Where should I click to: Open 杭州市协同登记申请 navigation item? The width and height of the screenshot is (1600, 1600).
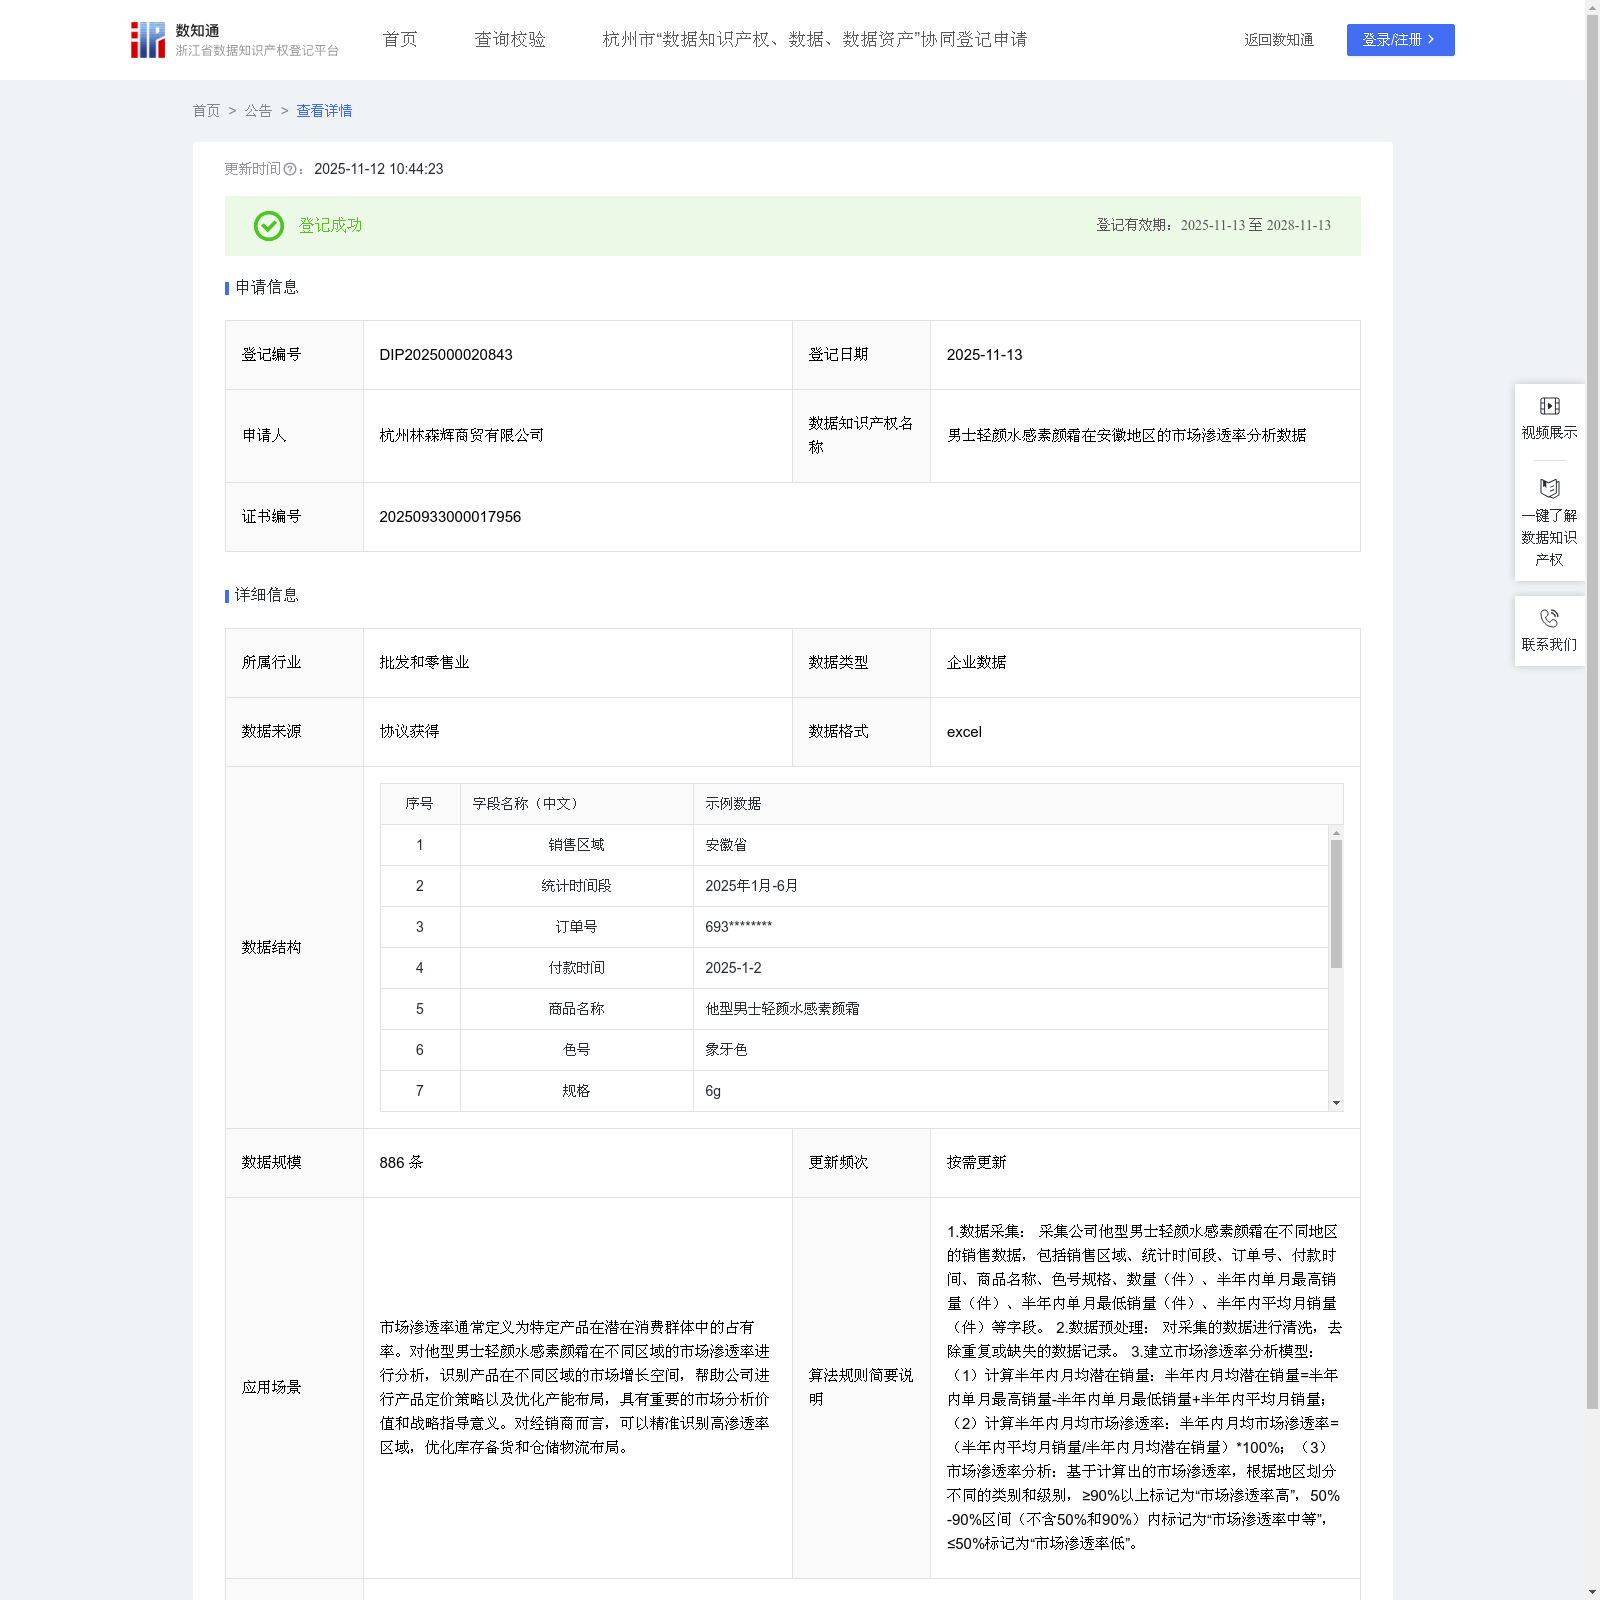814,40
